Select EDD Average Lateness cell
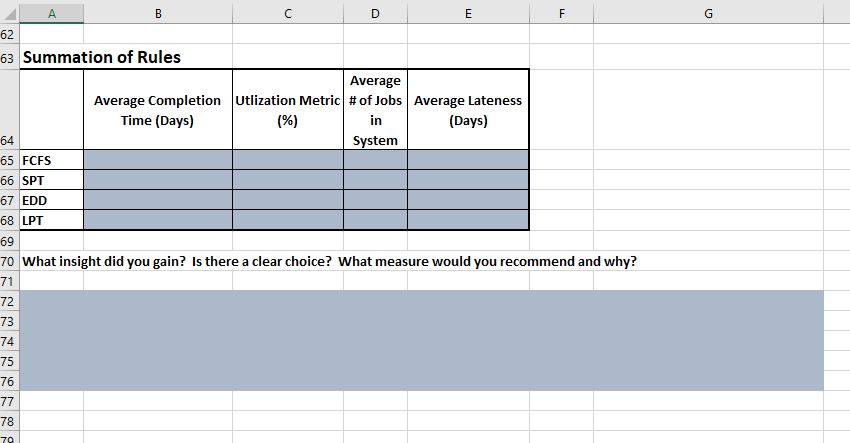The image size is (850, 443). (467, 200)
